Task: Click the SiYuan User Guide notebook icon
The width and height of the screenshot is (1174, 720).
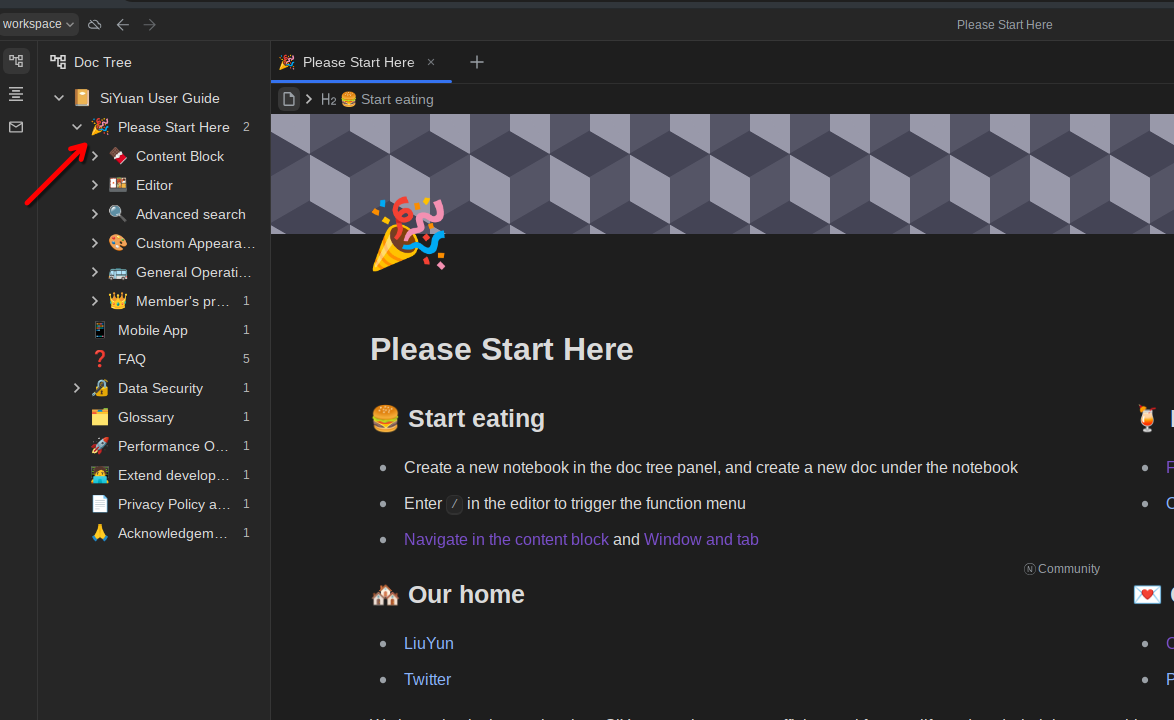Action: click(x=82, y=98)
